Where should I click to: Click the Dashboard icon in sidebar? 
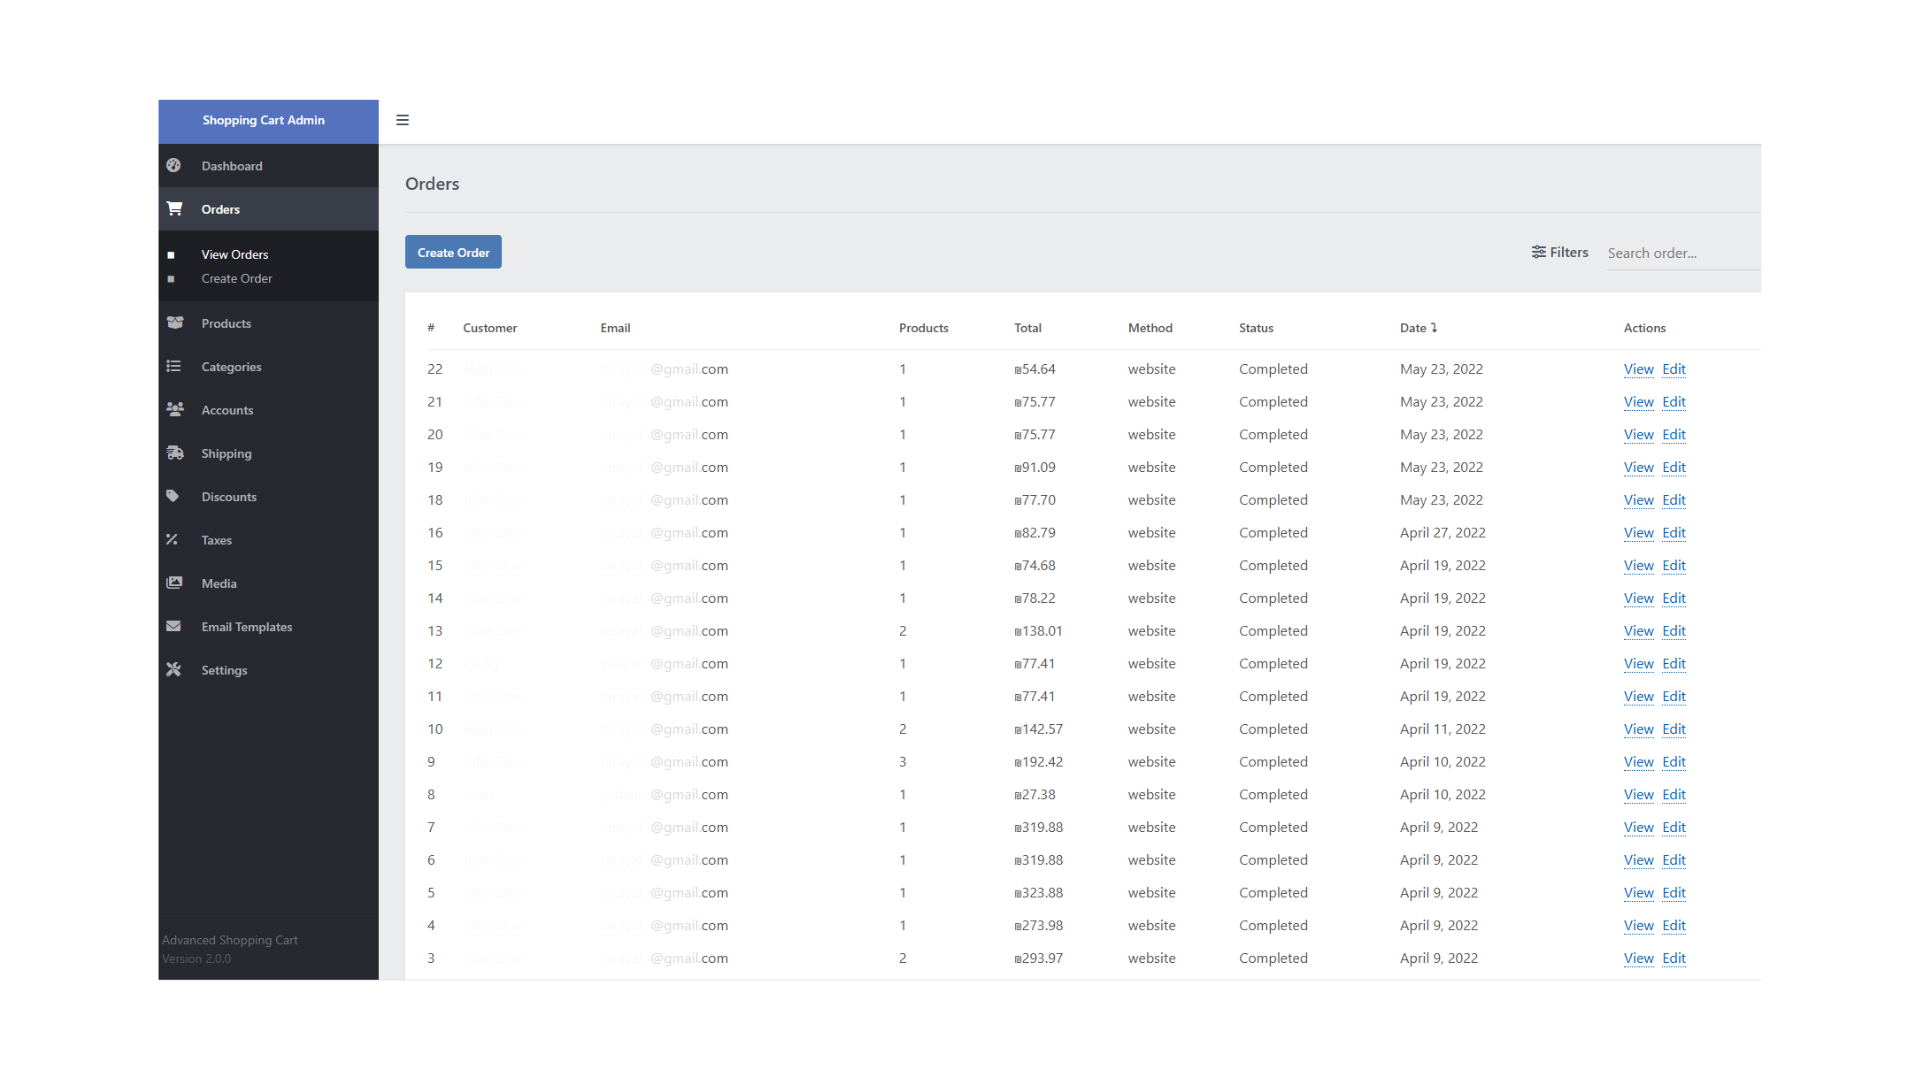pyautogui.click(x=173, y=165)
